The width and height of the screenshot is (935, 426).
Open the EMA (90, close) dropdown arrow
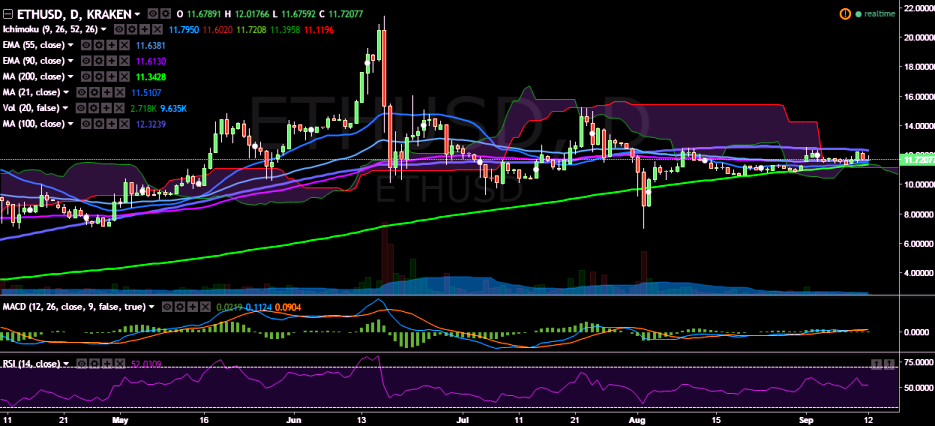(72, 61)
